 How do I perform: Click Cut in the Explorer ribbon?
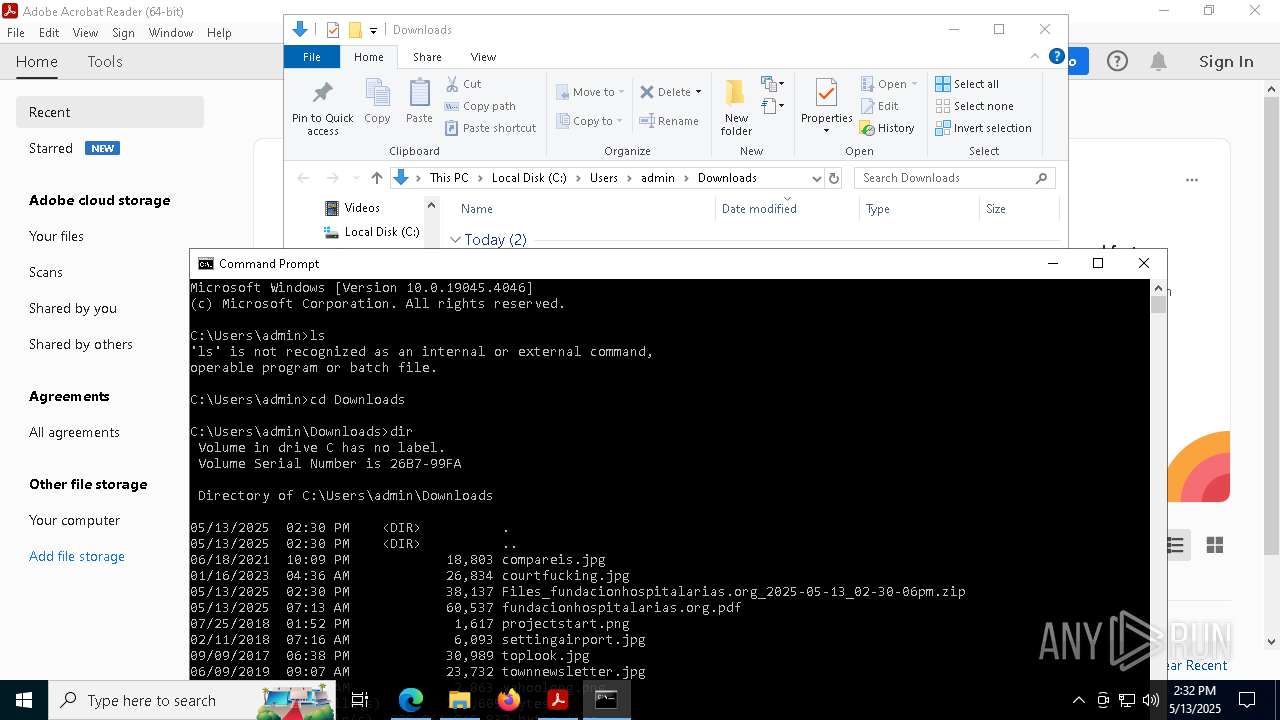pyautogui.click(x=464, y=84)
